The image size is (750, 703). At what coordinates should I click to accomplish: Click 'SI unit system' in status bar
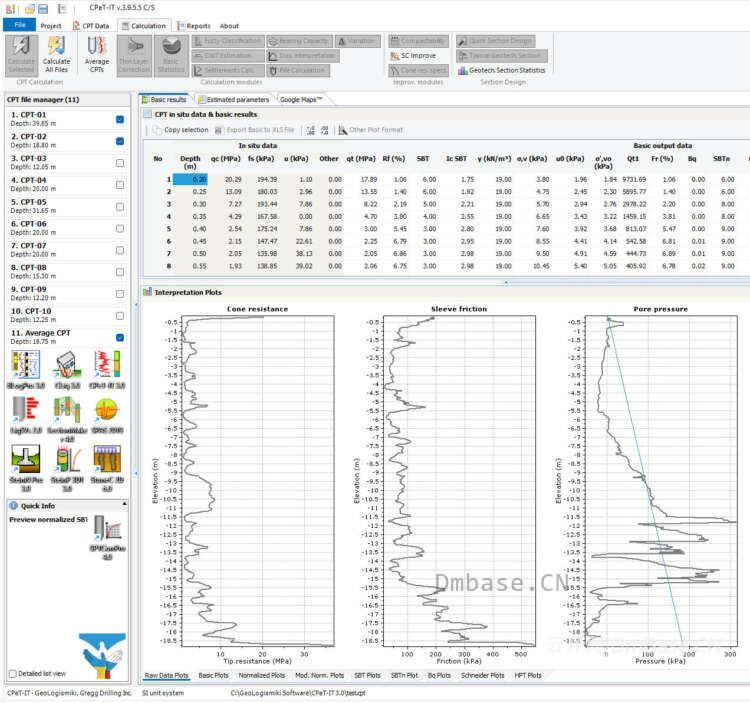pos(163,693)
